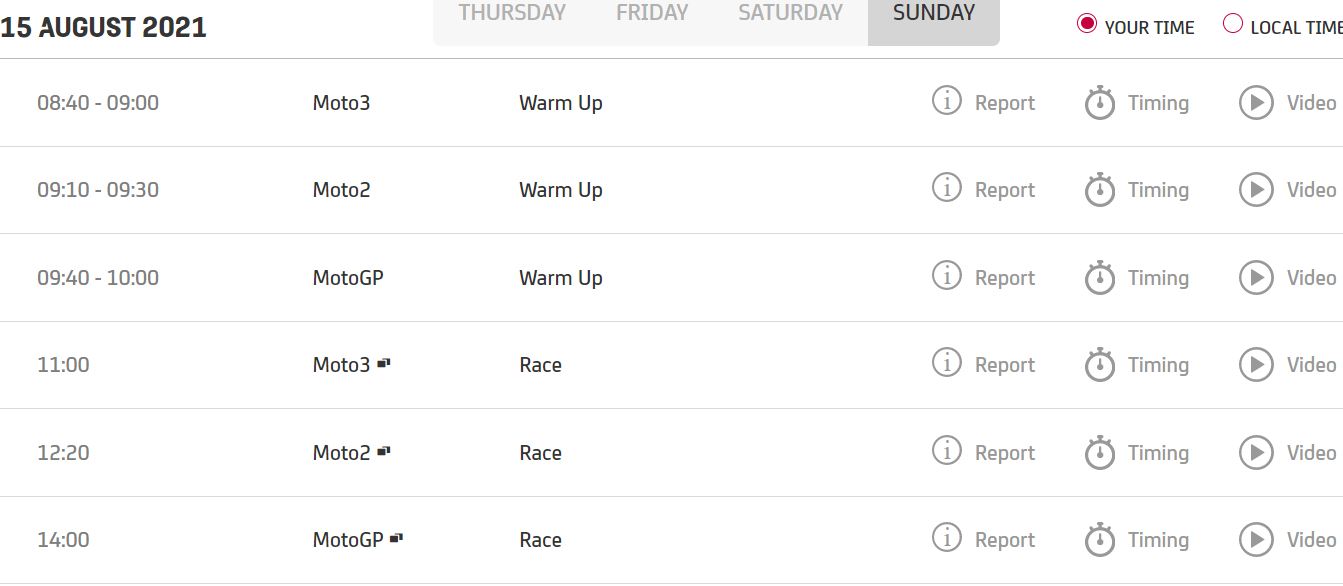Image resolution: width=1343 pixels, height=586 pixels.
Task: Click the Report info icon for Moto2 Race
Action: [x=946, y=451]
